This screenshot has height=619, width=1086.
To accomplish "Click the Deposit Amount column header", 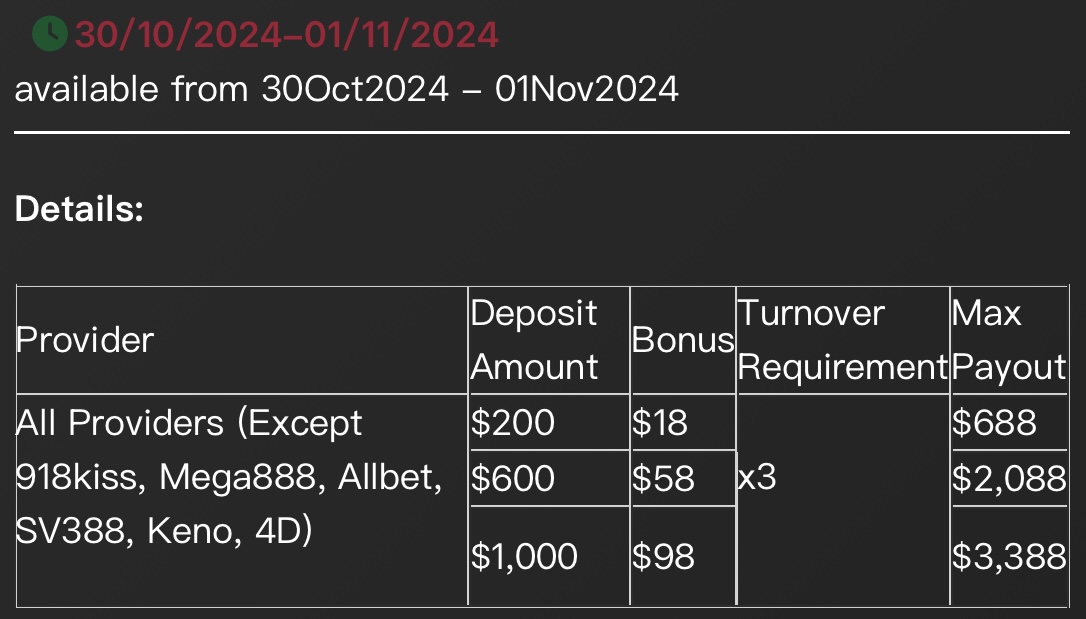I will [x=535, y=340].
